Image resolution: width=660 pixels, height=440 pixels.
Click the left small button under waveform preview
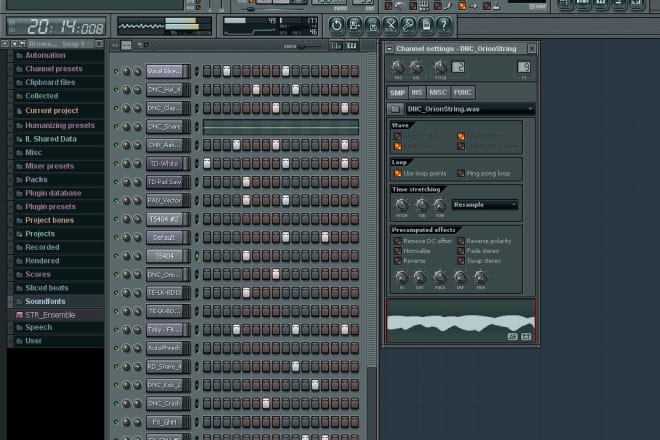coord(512,336)
